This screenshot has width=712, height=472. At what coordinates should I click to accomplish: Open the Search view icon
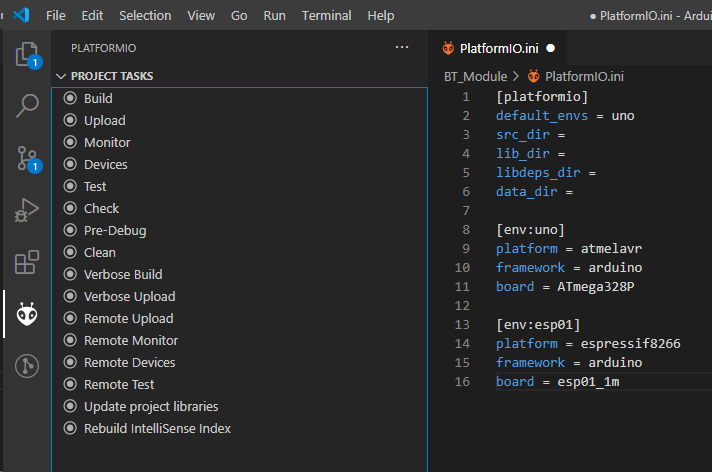tap(27, 106)
